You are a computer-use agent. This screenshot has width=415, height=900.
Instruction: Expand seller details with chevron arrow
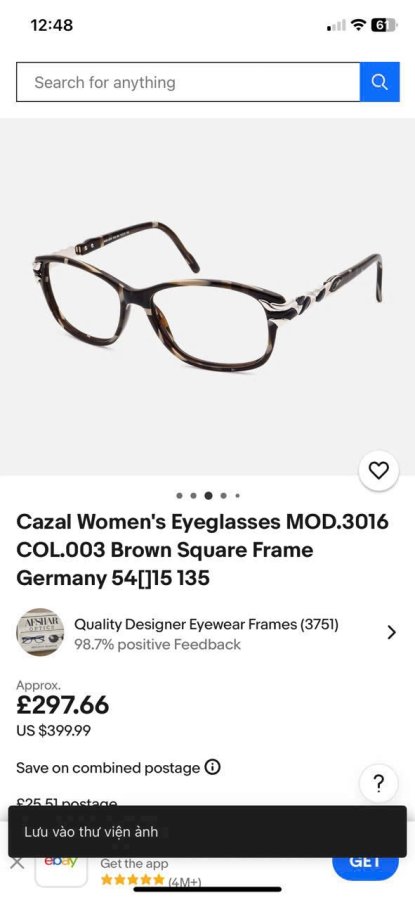point(391,633)
